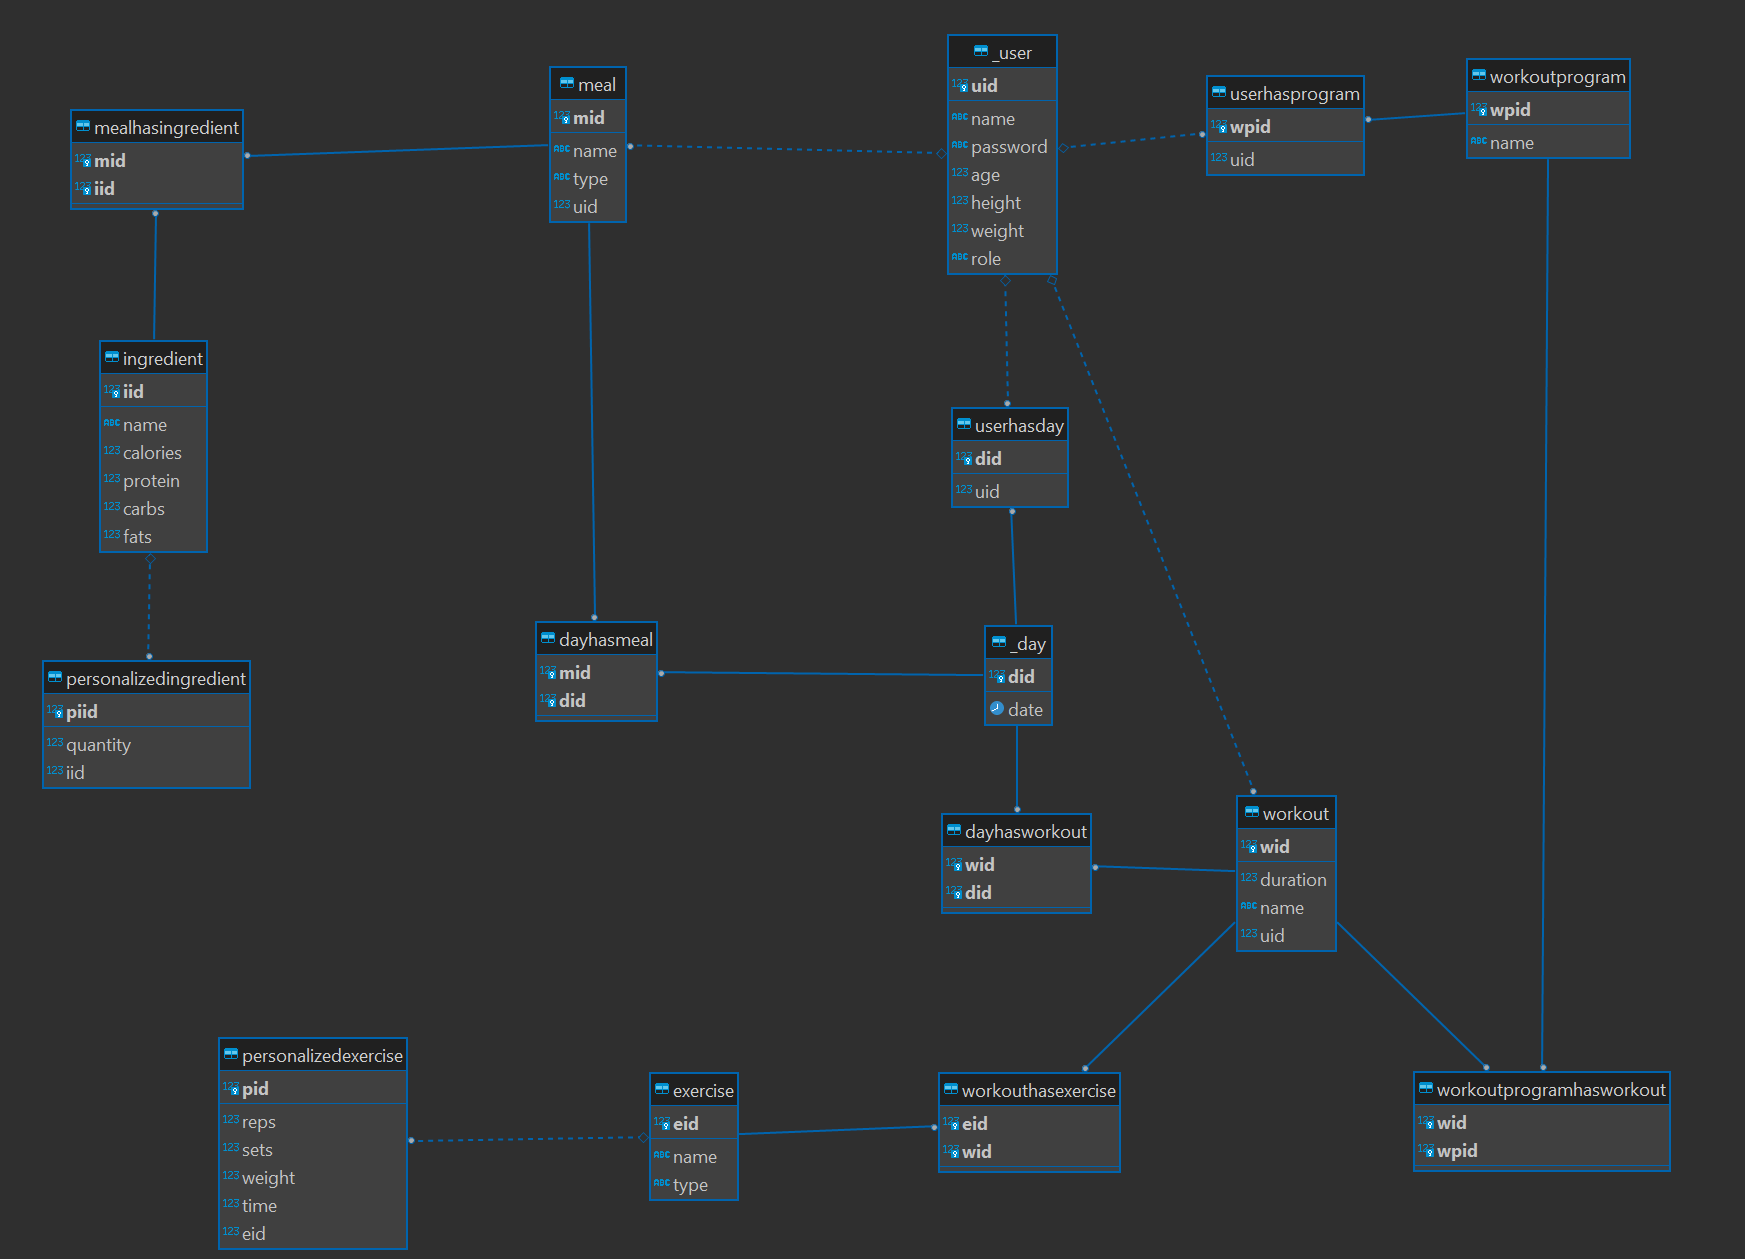Click the table icon in the _user header
The width and height of the screenshot is (1745, 1259).
click(981, 52)
